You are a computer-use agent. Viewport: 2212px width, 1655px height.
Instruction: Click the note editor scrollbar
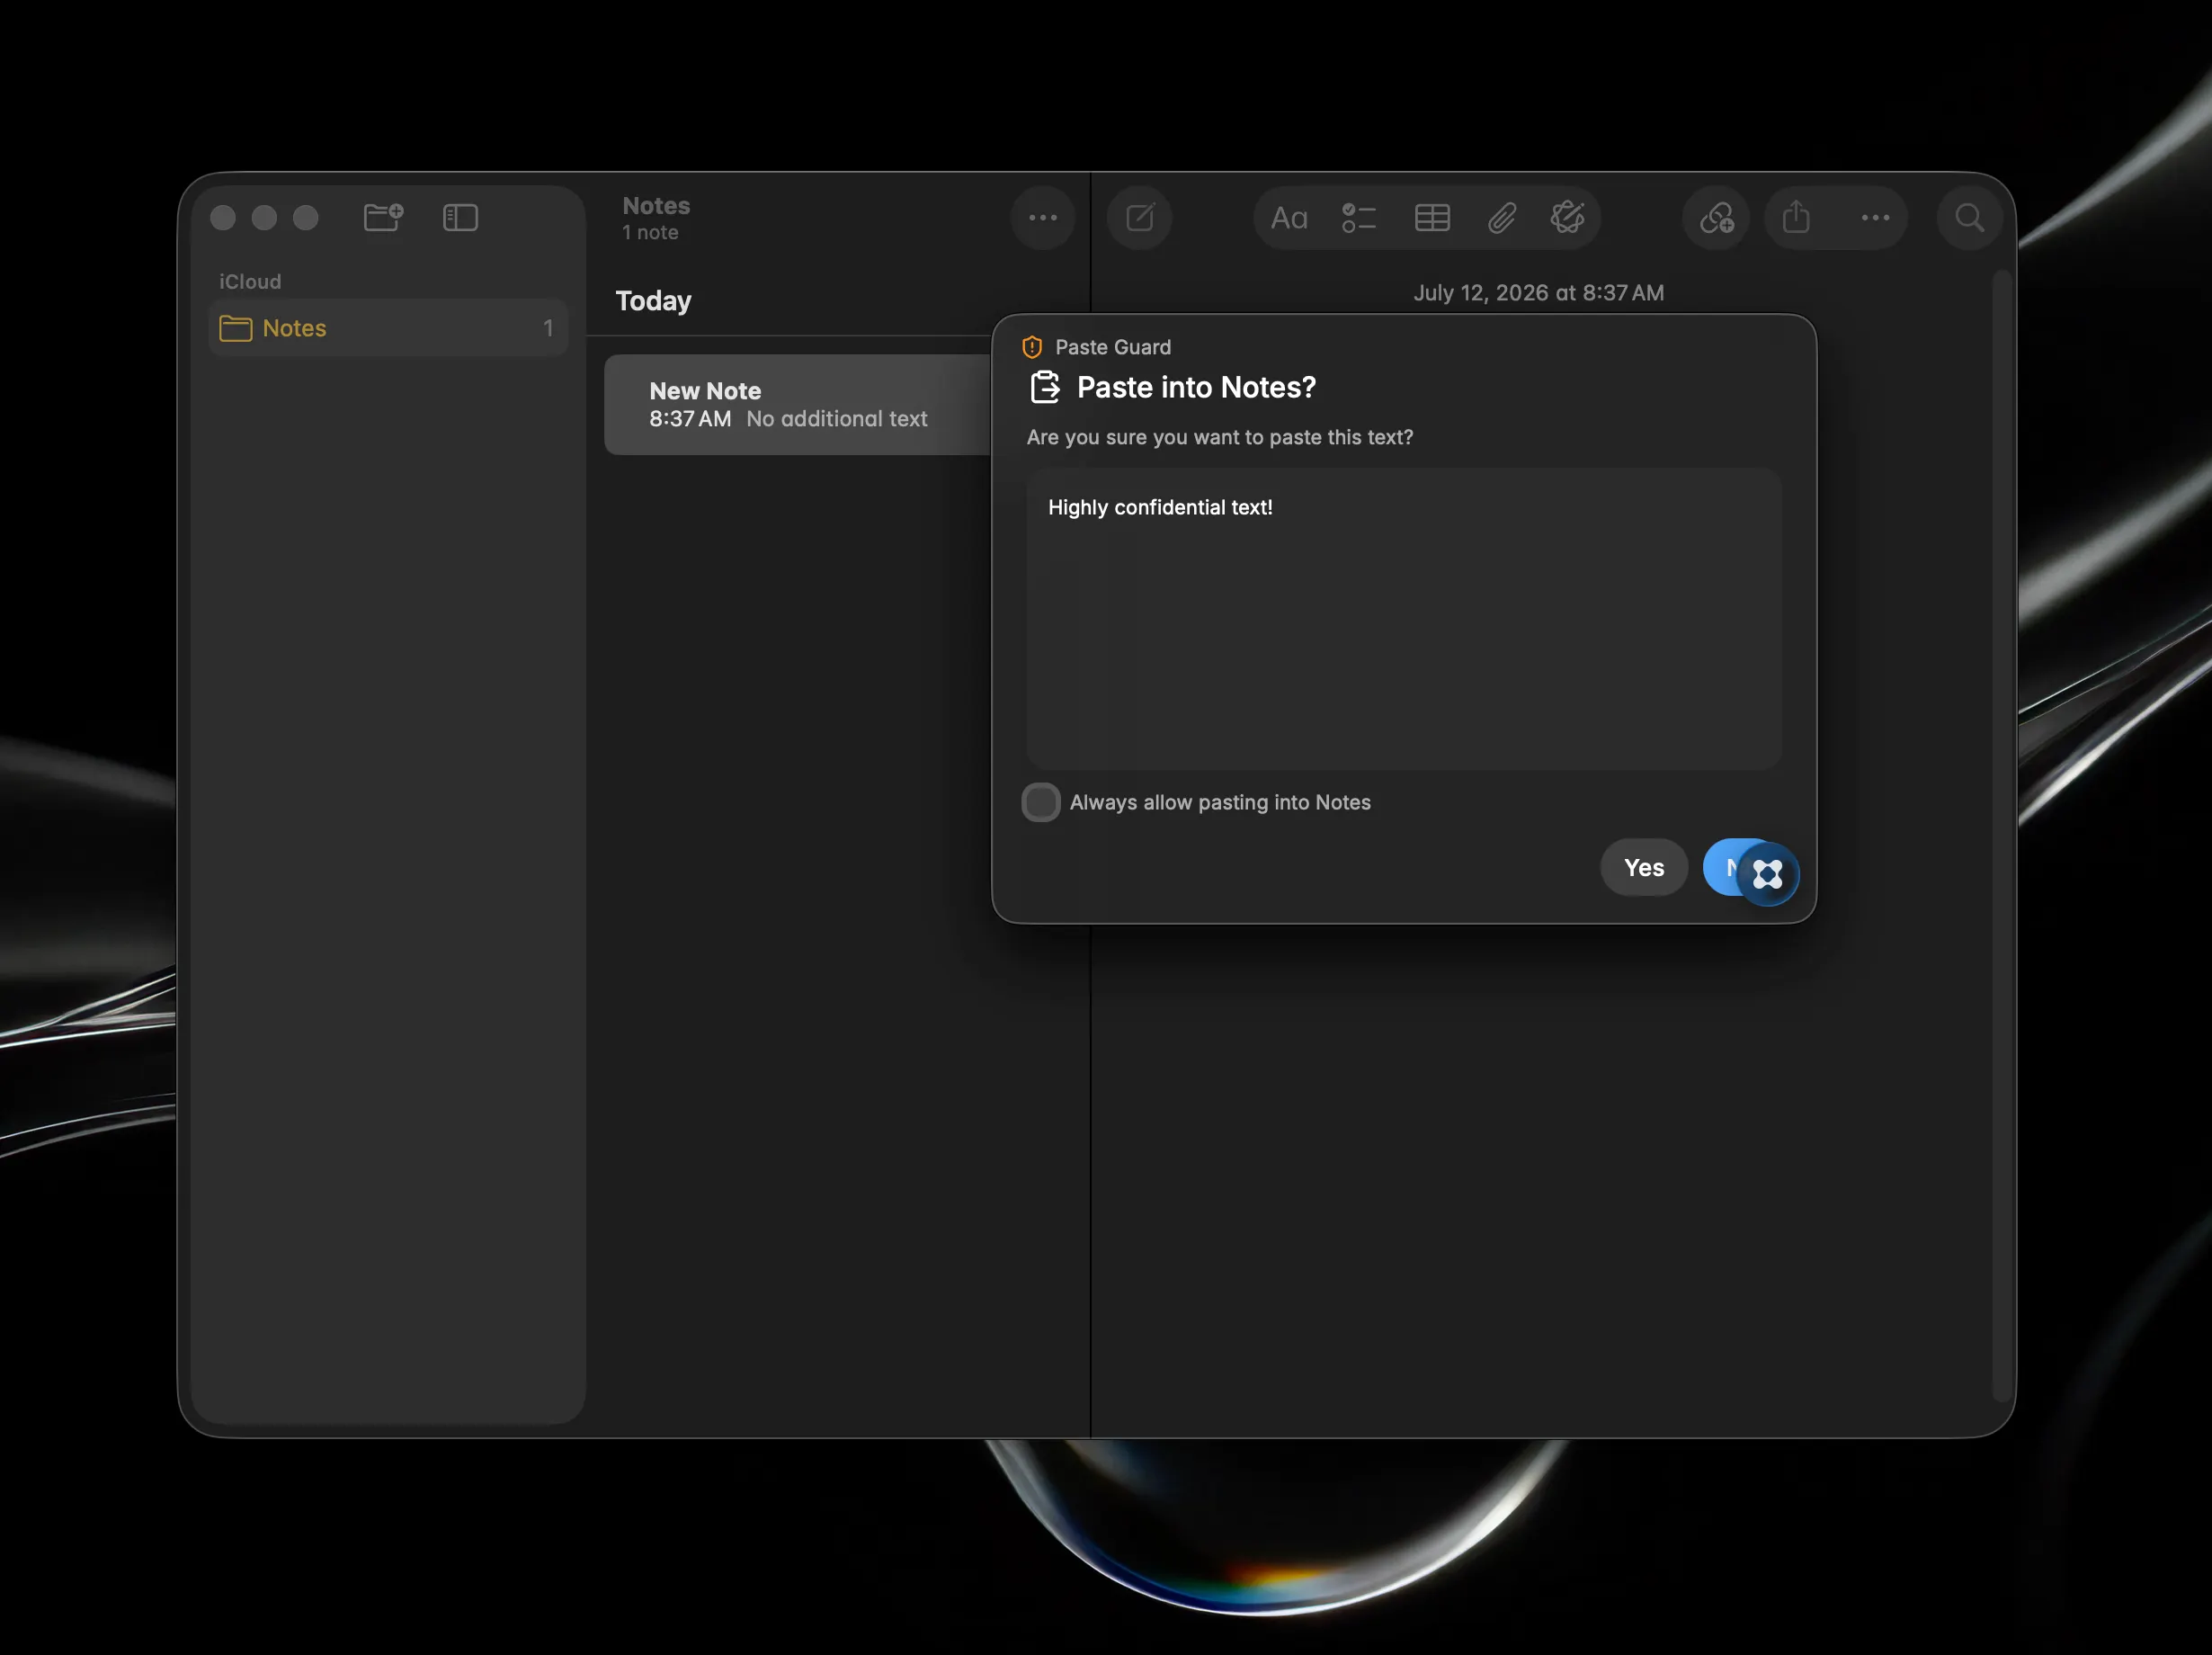coord(2001,835)
